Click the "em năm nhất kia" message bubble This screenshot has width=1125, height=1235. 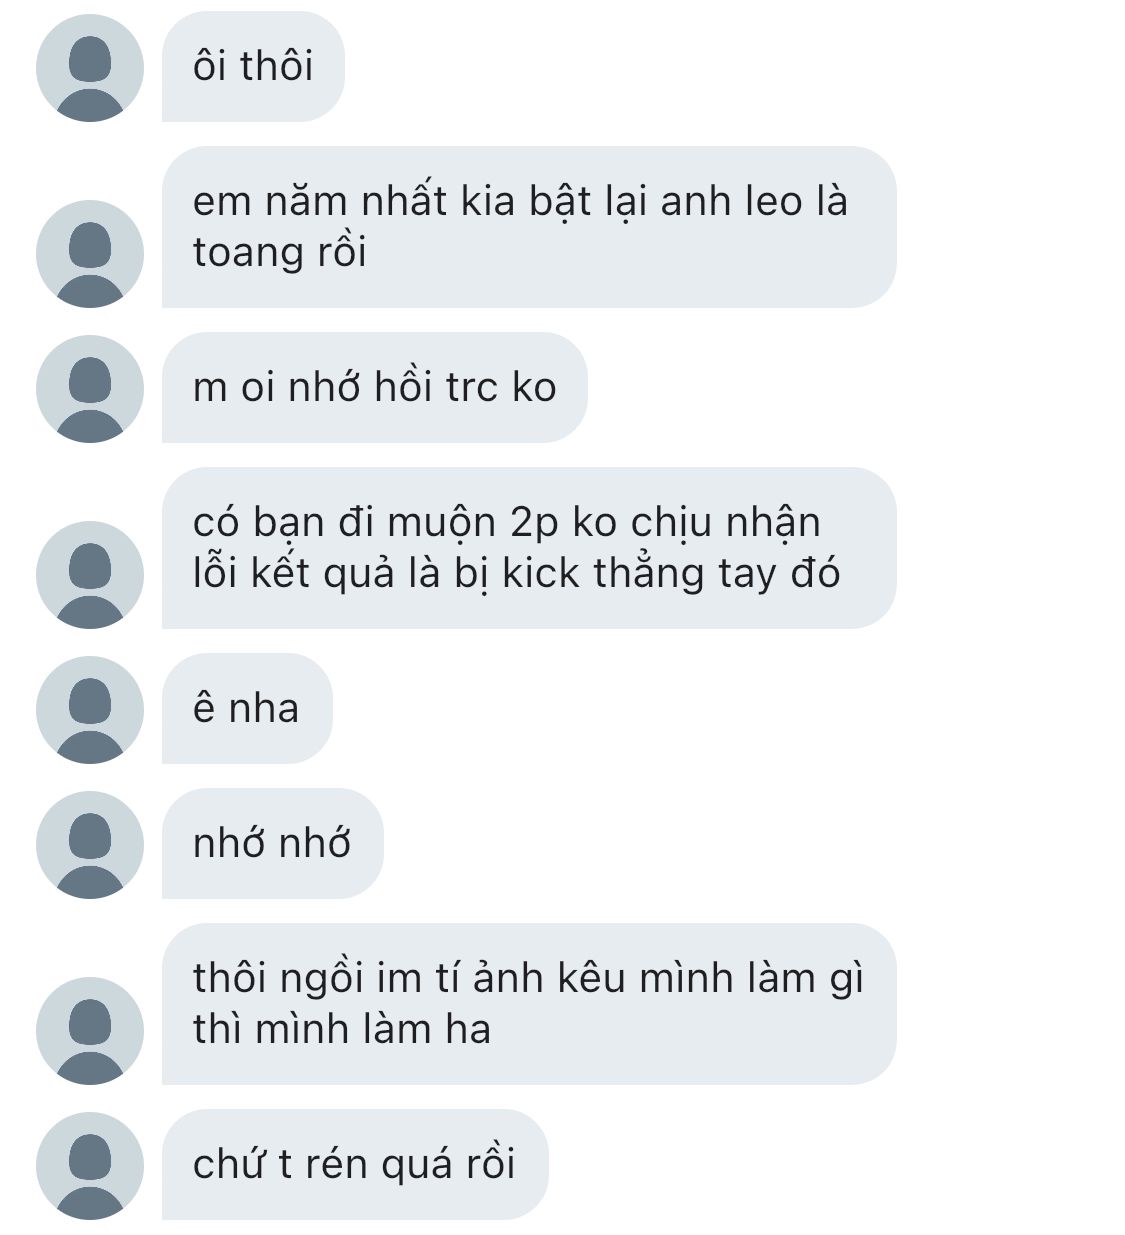(x=528, y=227)
